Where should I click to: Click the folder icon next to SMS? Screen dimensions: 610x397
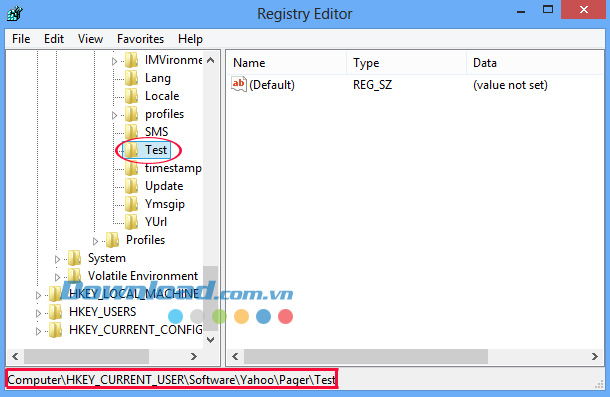(x=131, y=132)
